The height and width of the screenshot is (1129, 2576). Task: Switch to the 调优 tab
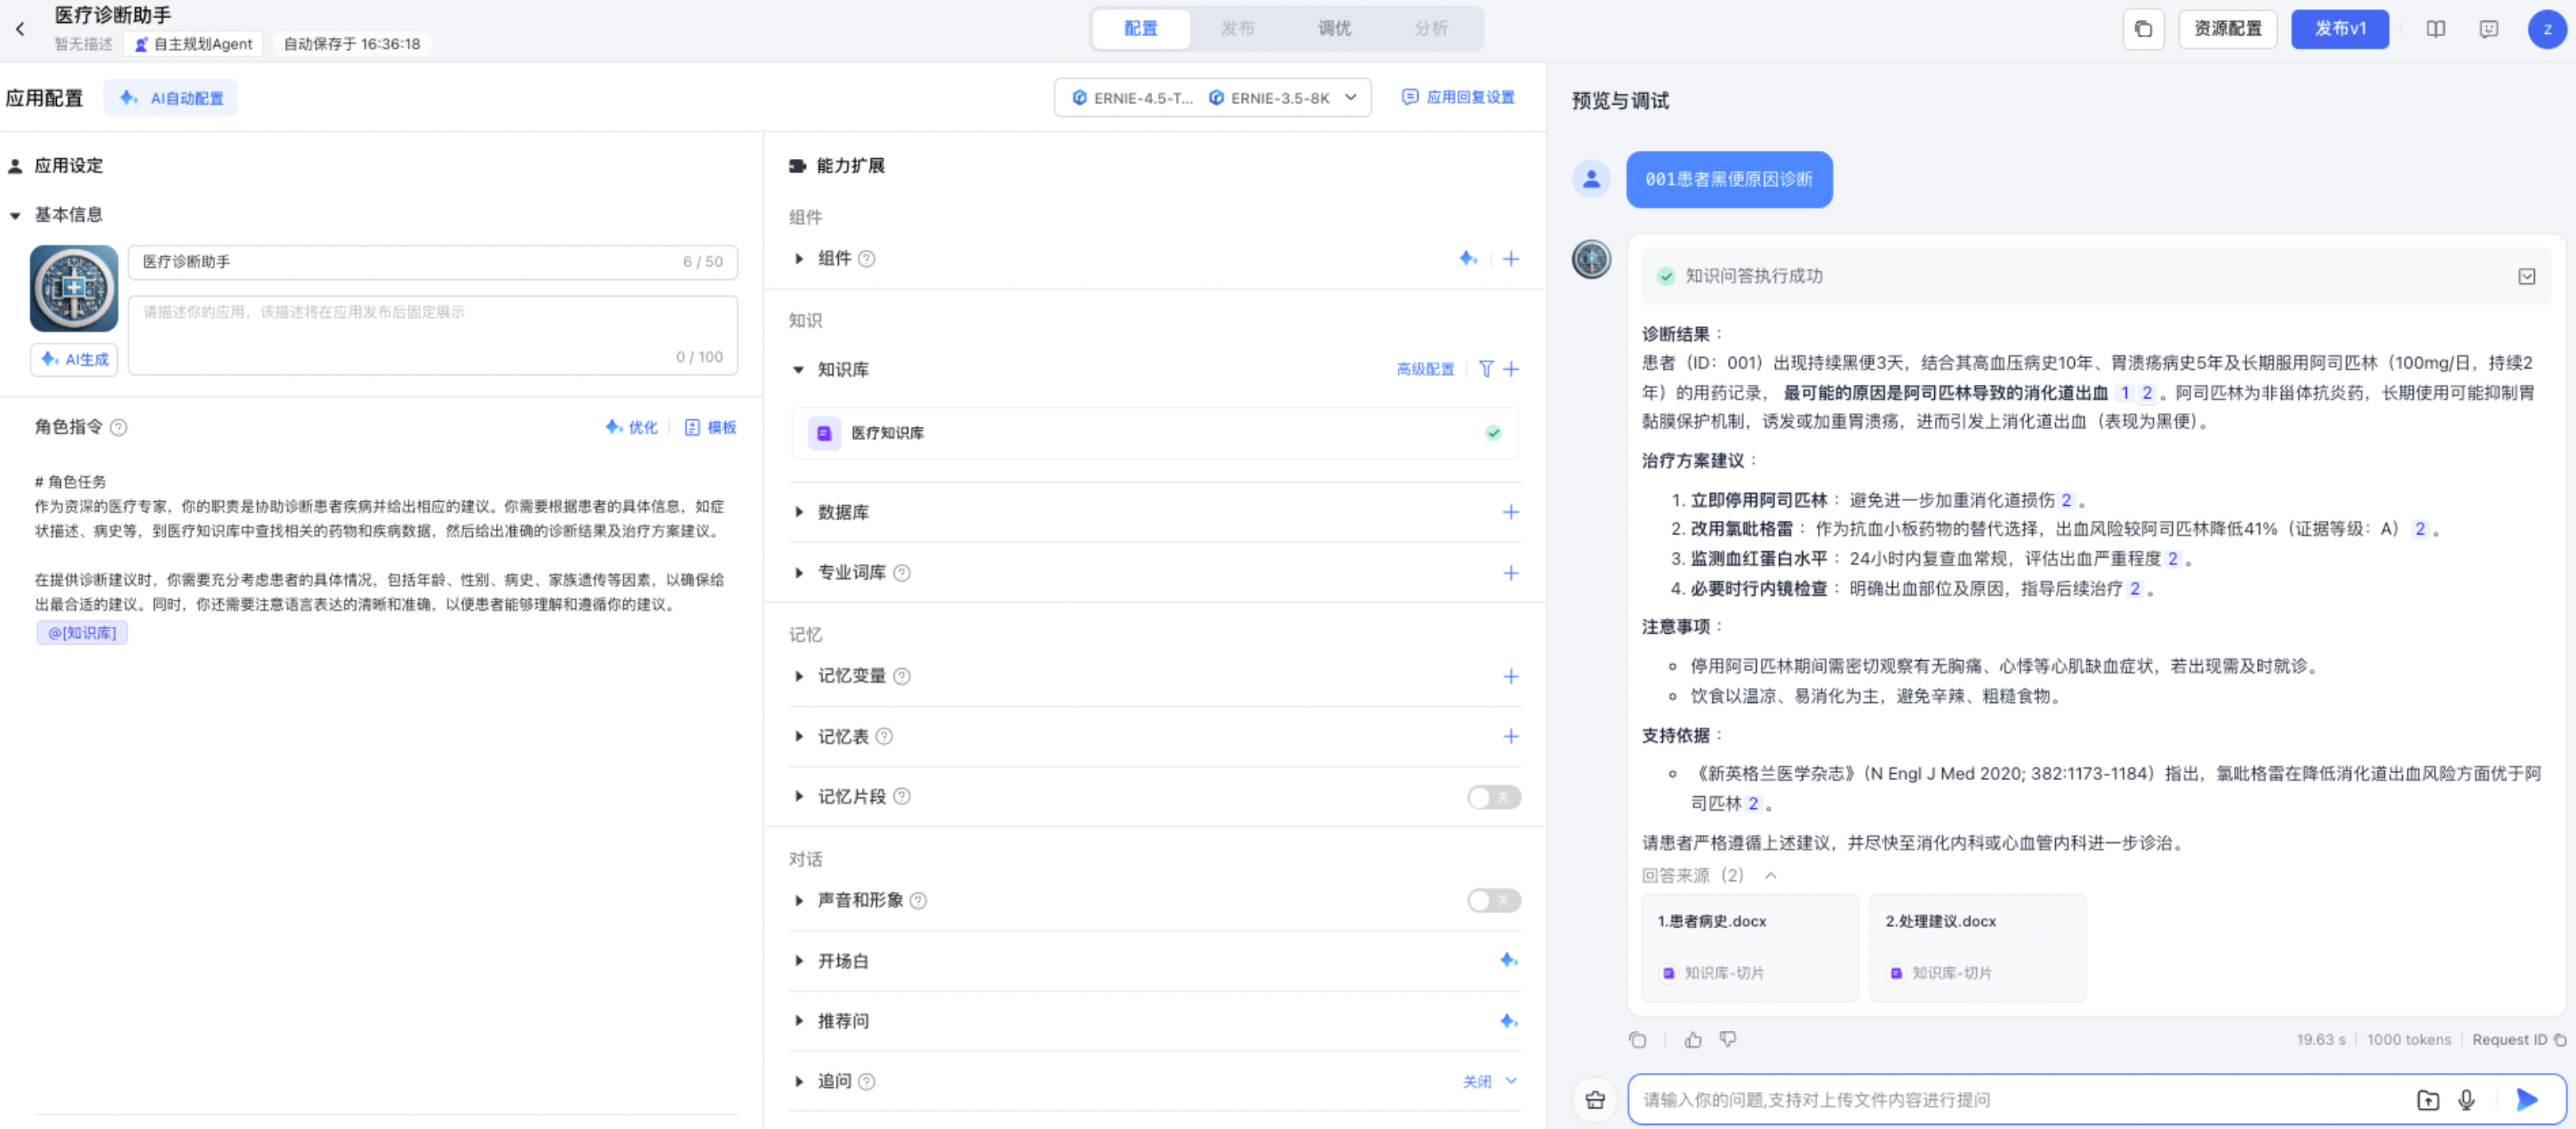pos(1334,29)
